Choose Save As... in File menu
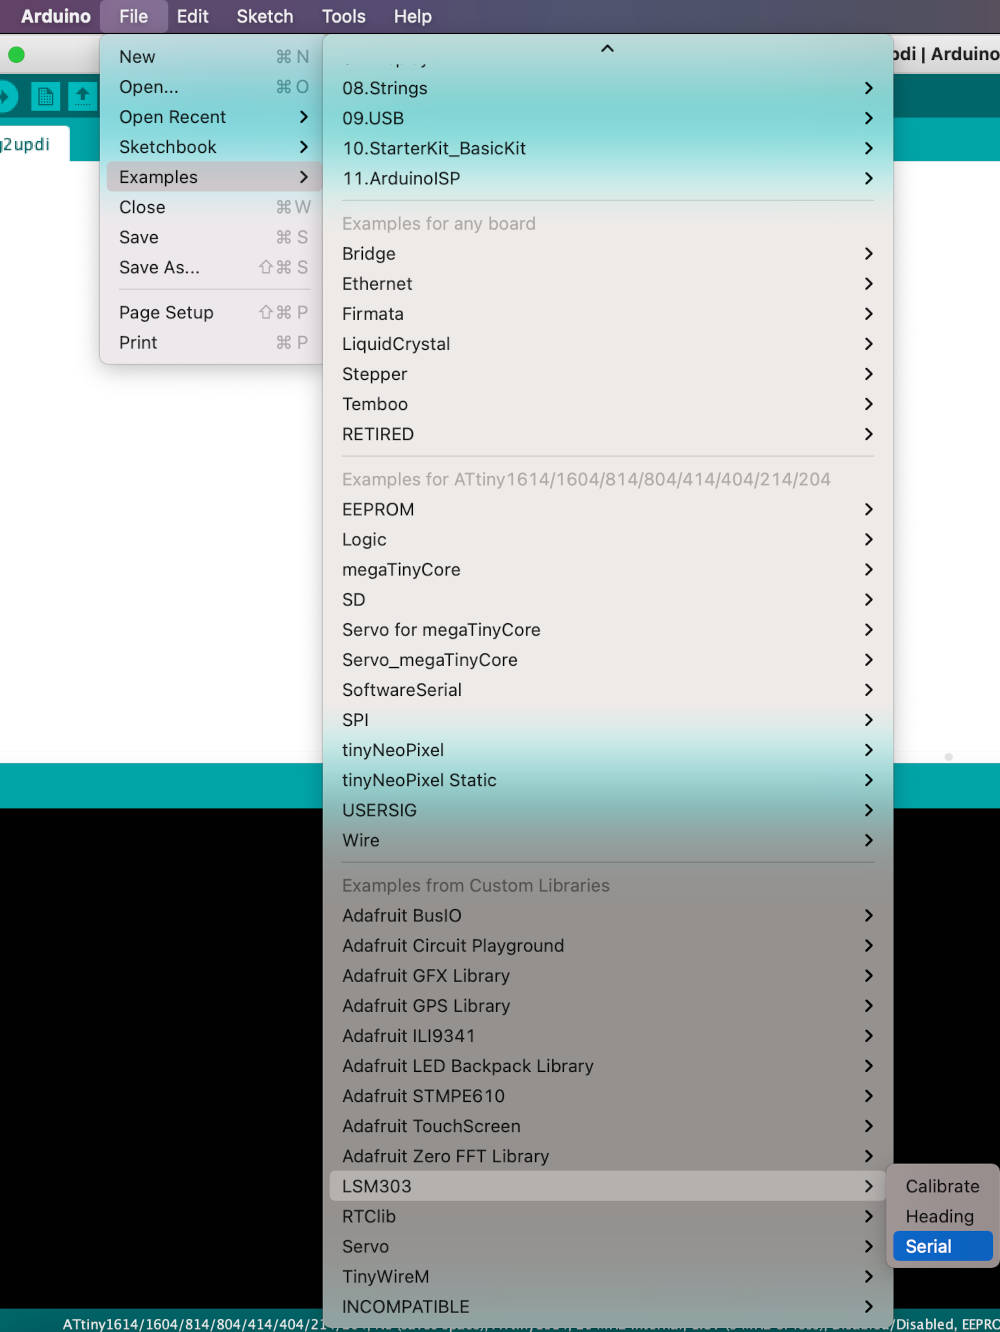The image size is (1000, 1332). pos(214,267)
